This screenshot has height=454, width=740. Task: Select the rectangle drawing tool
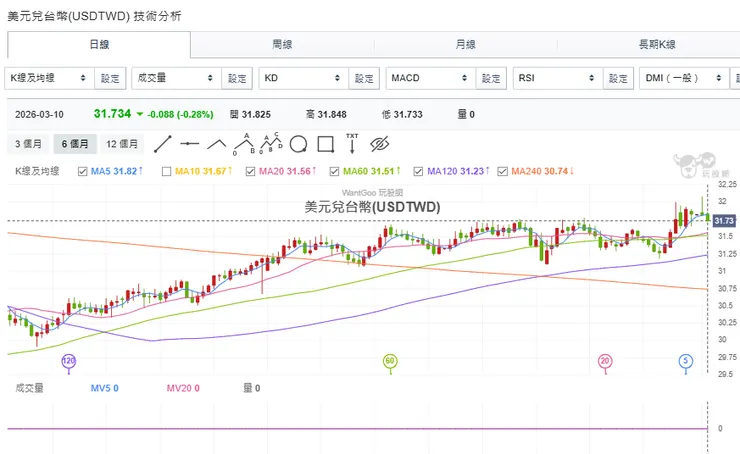[323, 143]
